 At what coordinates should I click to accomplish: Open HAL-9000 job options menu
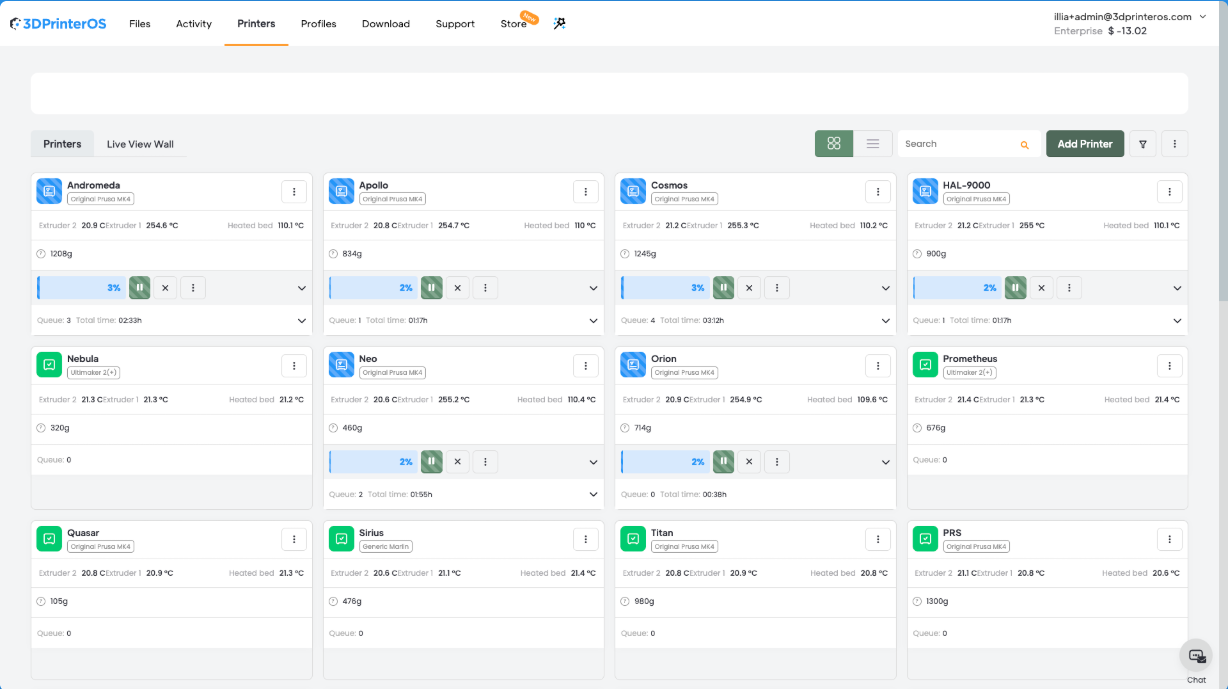[1069, 288]
